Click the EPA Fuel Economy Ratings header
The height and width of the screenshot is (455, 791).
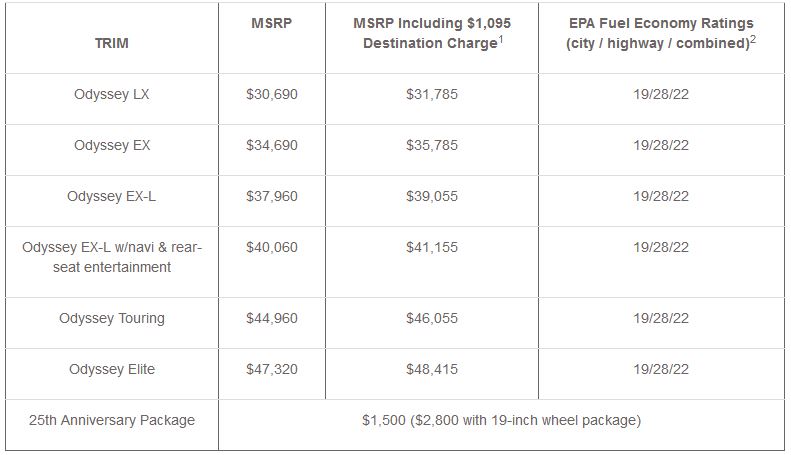pyautogui.click(x=661, y=34)
